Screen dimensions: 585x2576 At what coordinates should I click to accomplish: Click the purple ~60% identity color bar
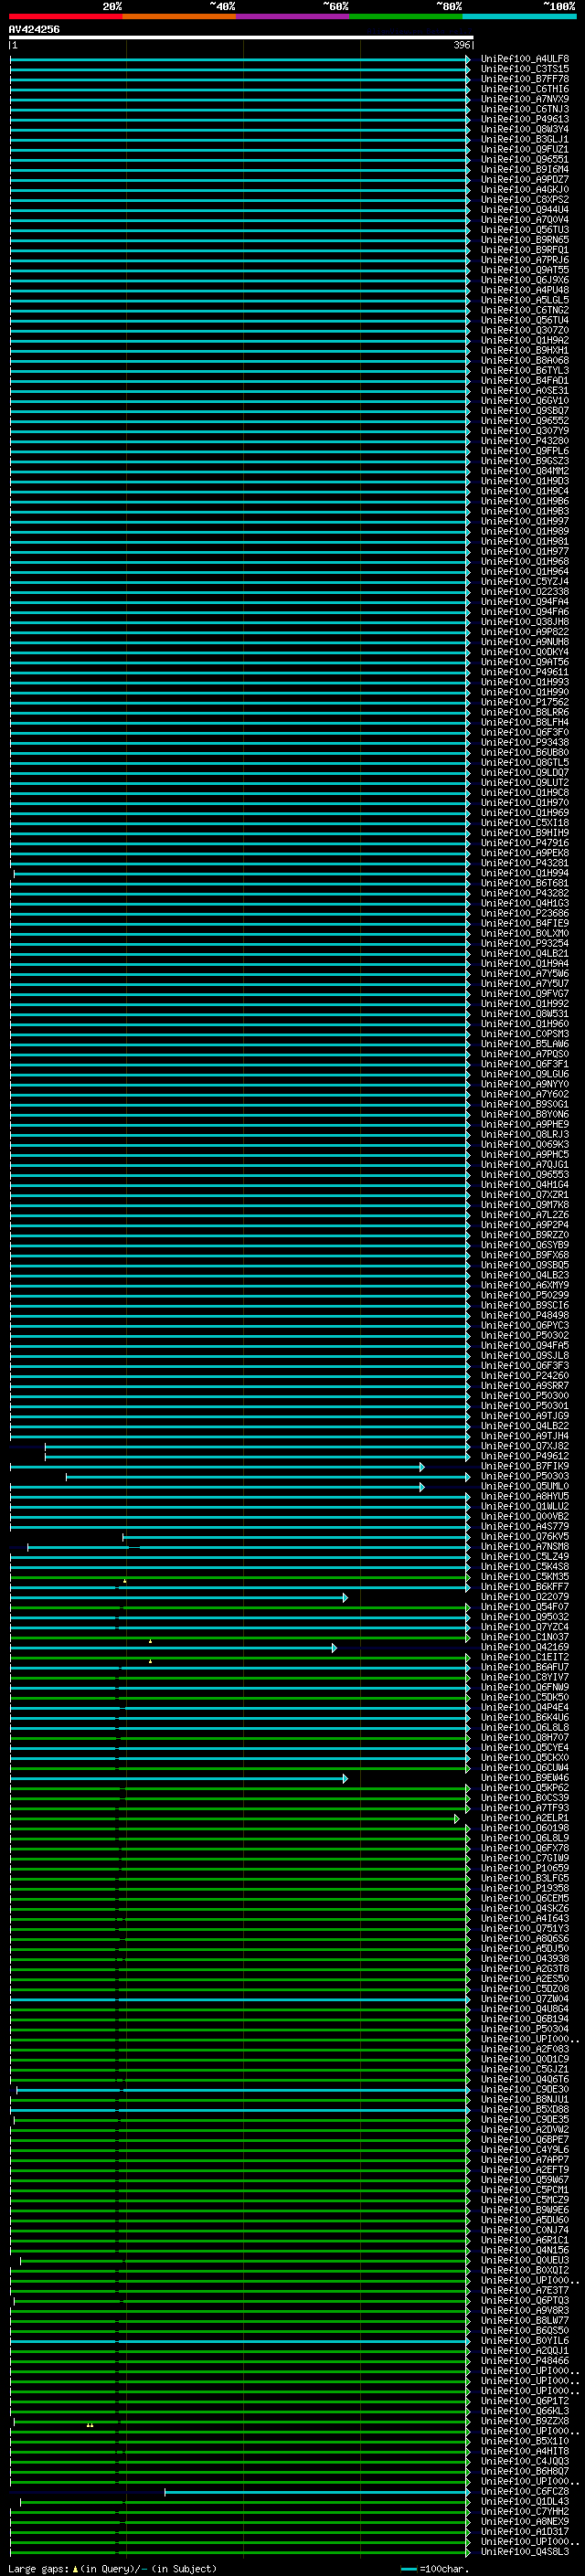(x=293, y=16)
